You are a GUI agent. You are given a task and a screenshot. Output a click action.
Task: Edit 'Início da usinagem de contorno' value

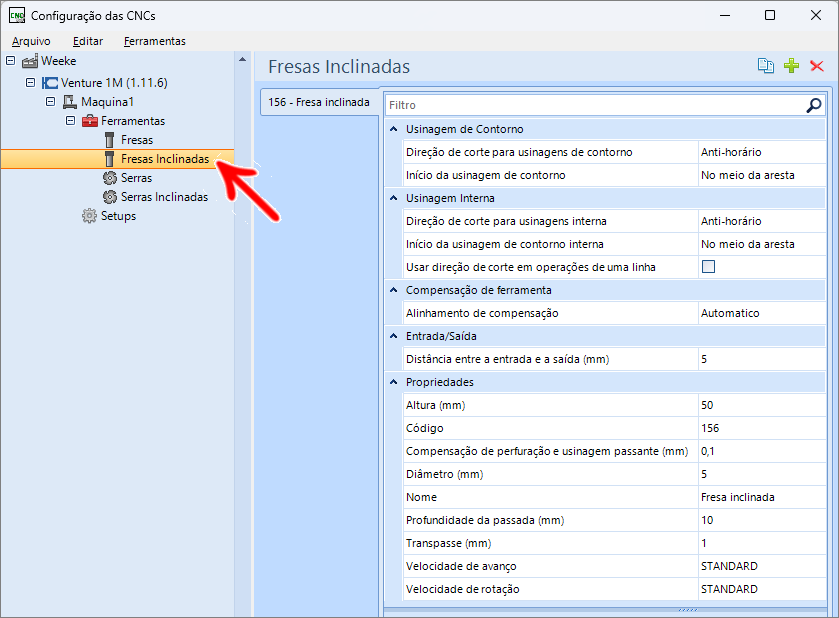tap(761, 175)
